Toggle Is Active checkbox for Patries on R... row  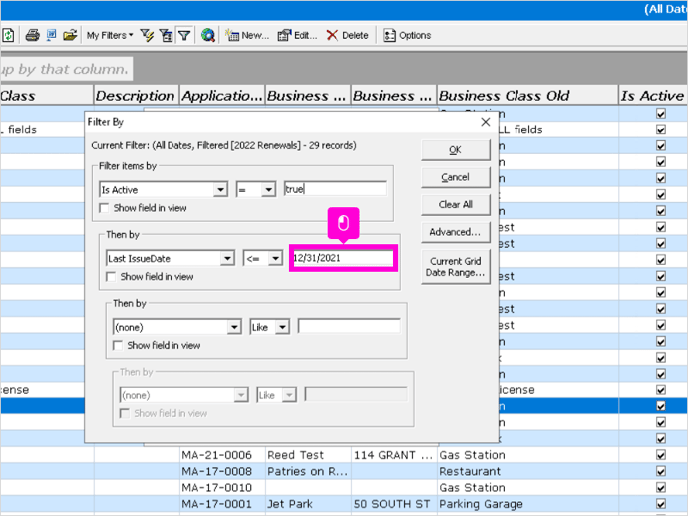[x=661, y=471]
